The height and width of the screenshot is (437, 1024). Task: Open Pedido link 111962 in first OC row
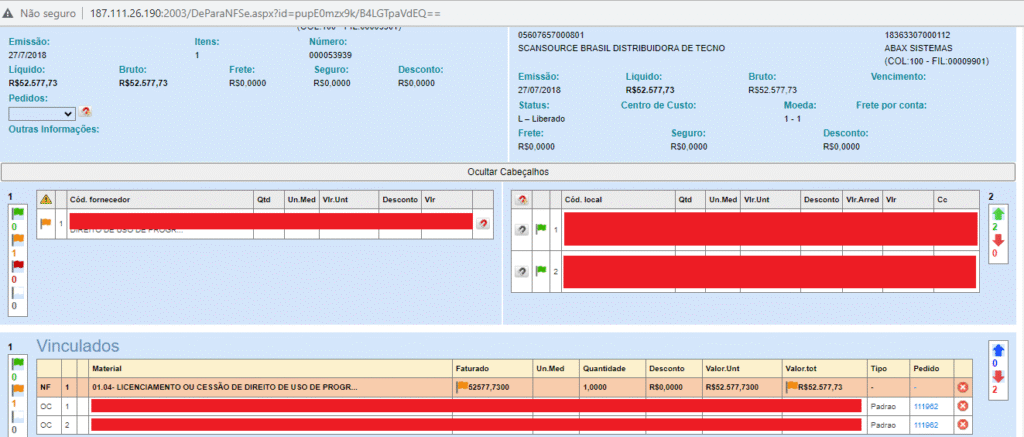(x=925, y=406)
